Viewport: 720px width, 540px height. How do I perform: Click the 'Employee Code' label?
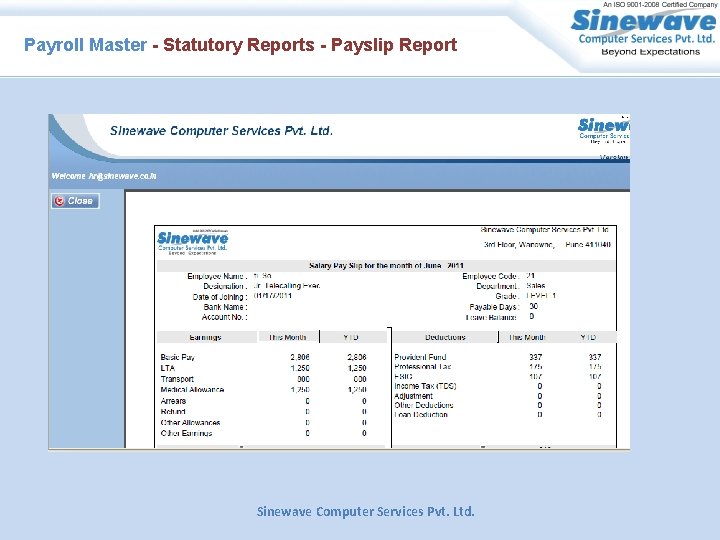491,276
